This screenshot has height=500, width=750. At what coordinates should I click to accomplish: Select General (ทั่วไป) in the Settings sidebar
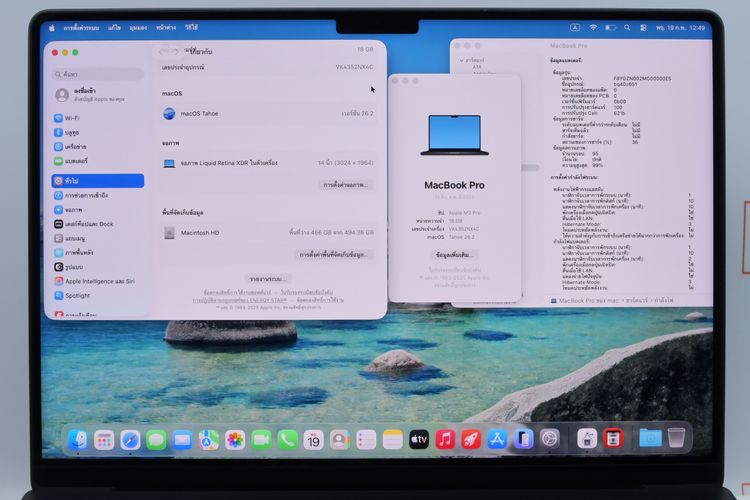[x=98, y=180]
